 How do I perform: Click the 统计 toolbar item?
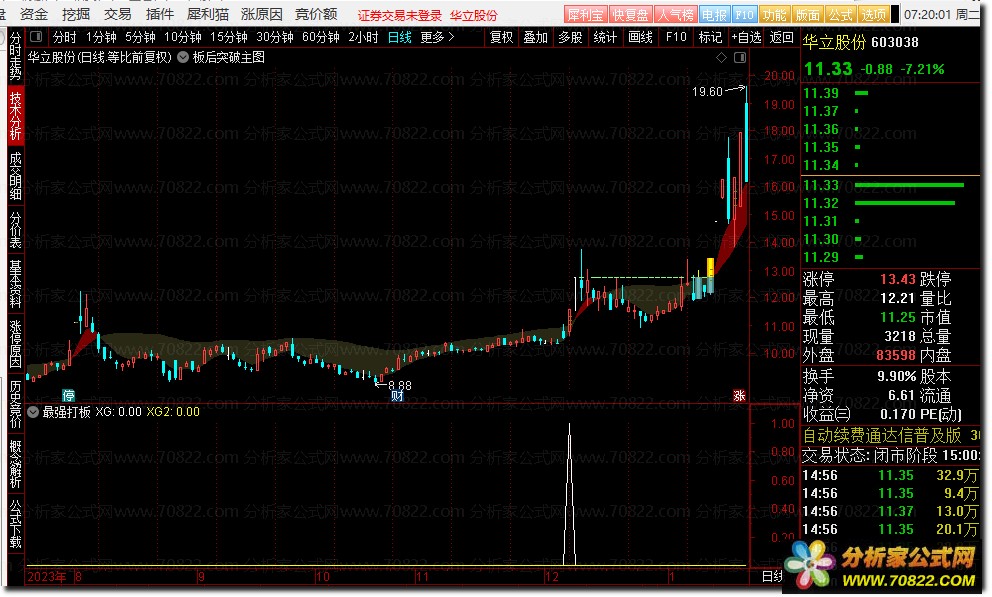pos(605,37)
